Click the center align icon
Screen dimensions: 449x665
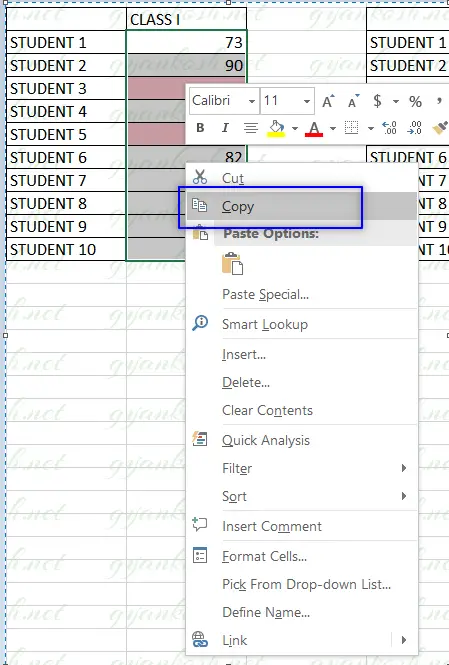(251, 128)
